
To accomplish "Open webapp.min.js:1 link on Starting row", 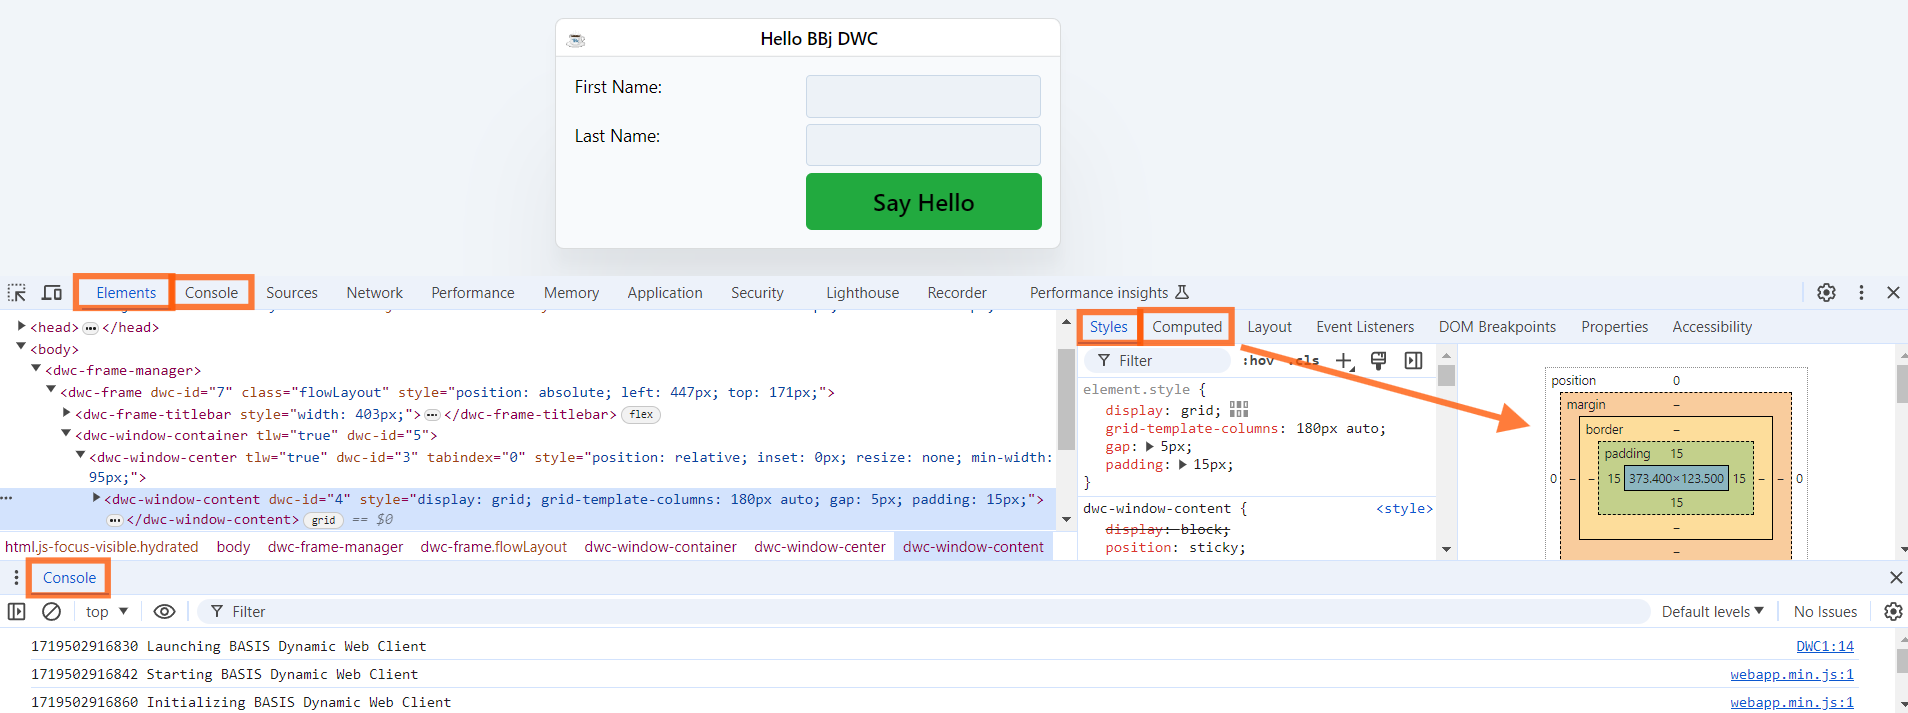I will 1792,674.
